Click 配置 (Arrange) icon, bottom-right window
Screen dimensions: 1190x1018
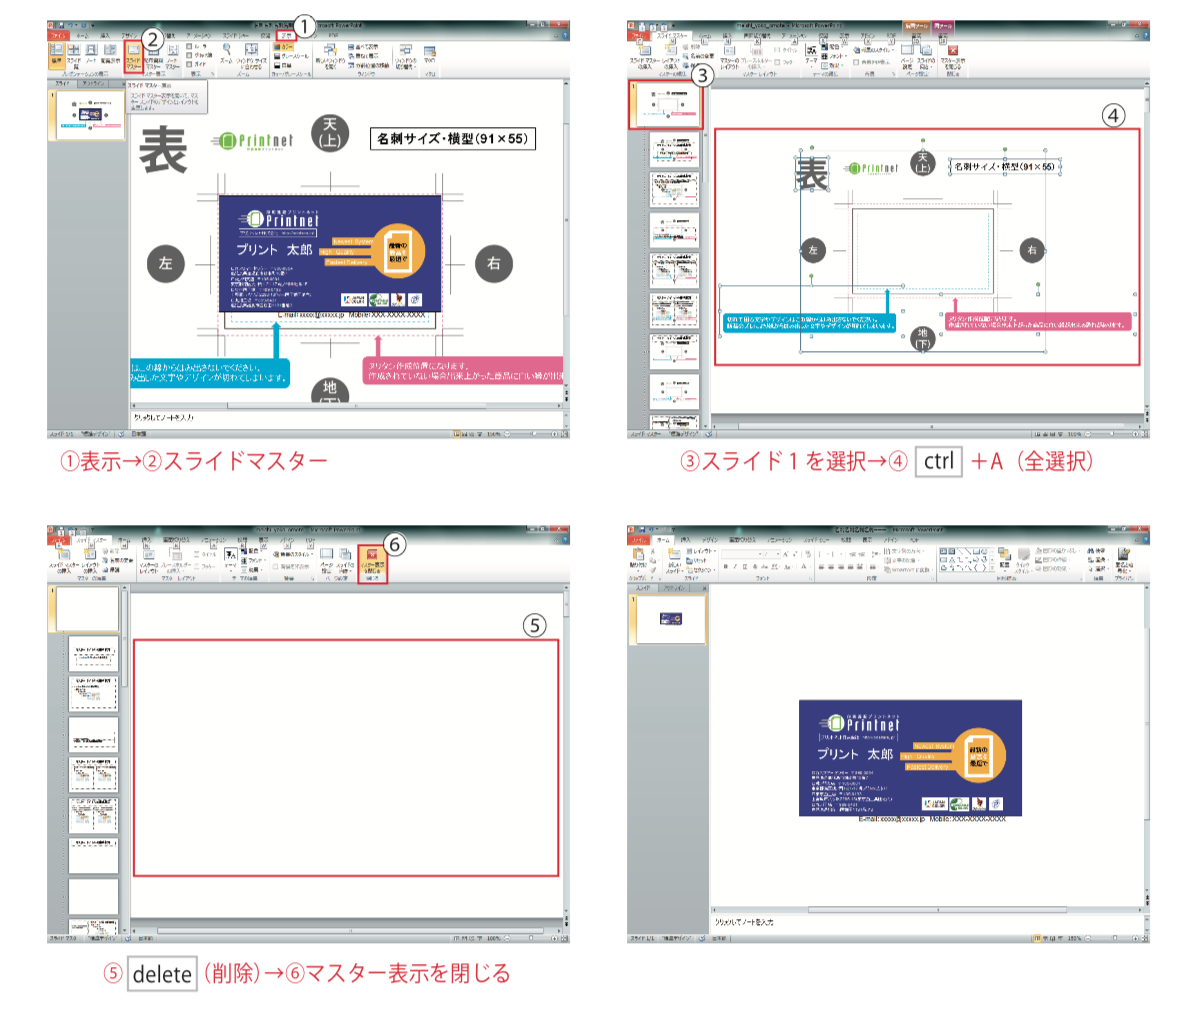[1003, 558]
